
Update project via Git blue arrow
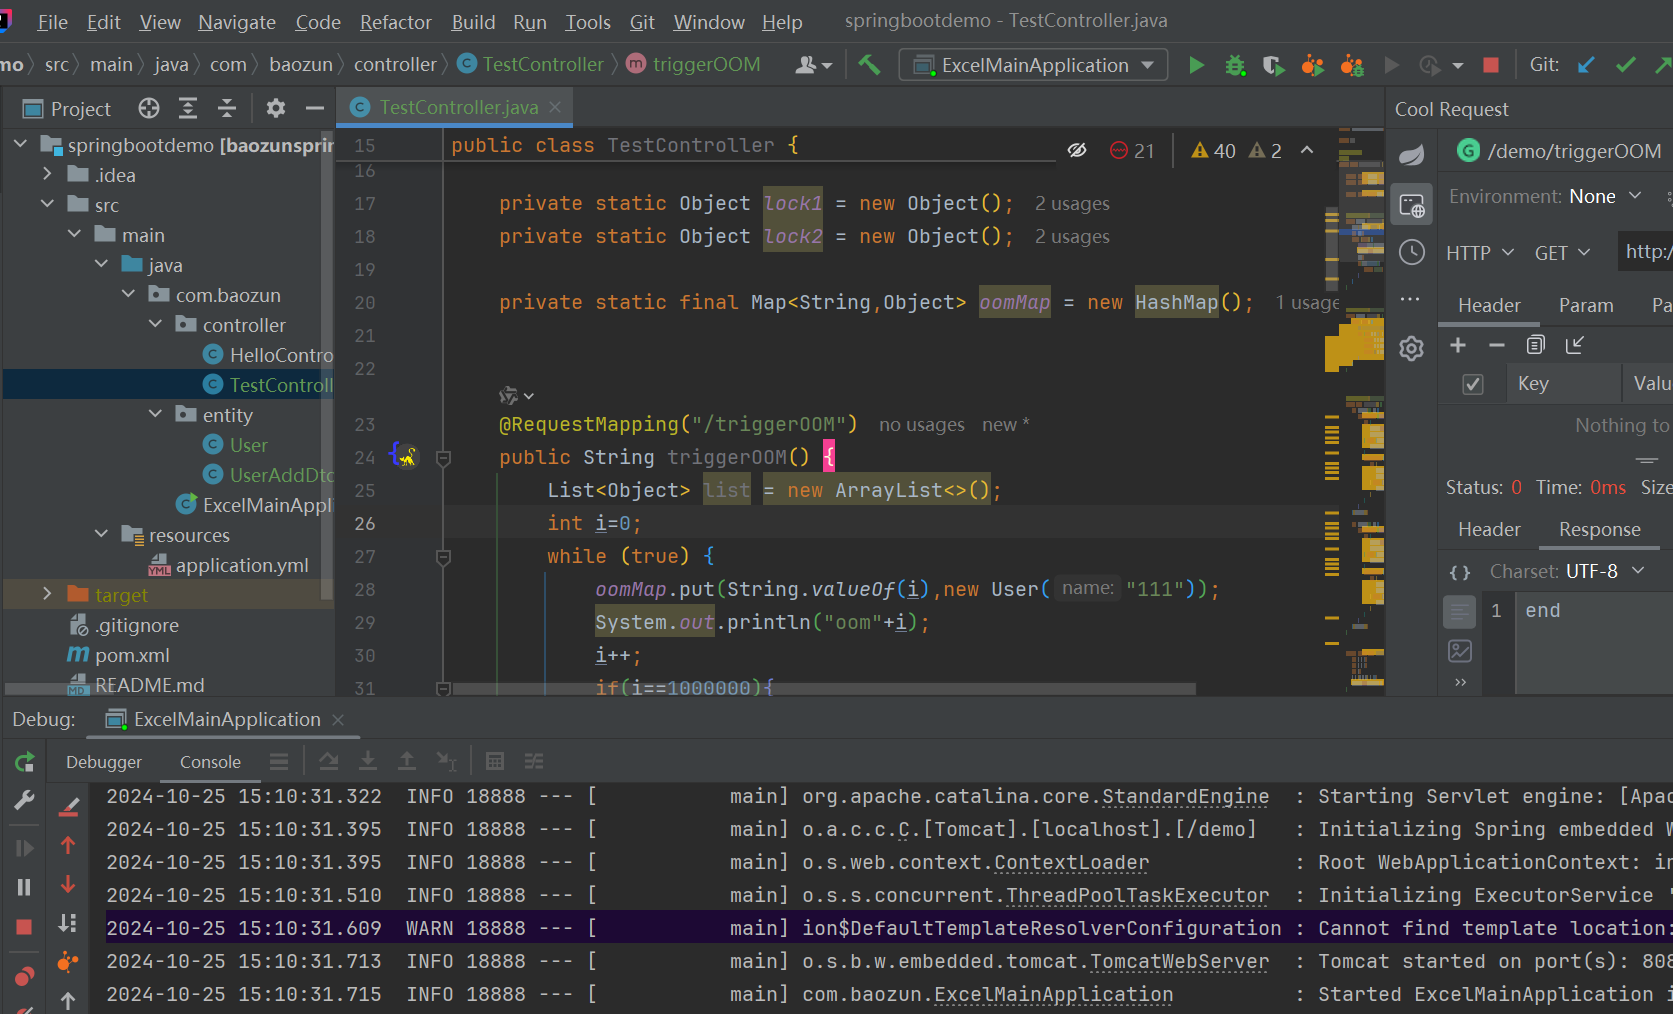(1586, 65)
